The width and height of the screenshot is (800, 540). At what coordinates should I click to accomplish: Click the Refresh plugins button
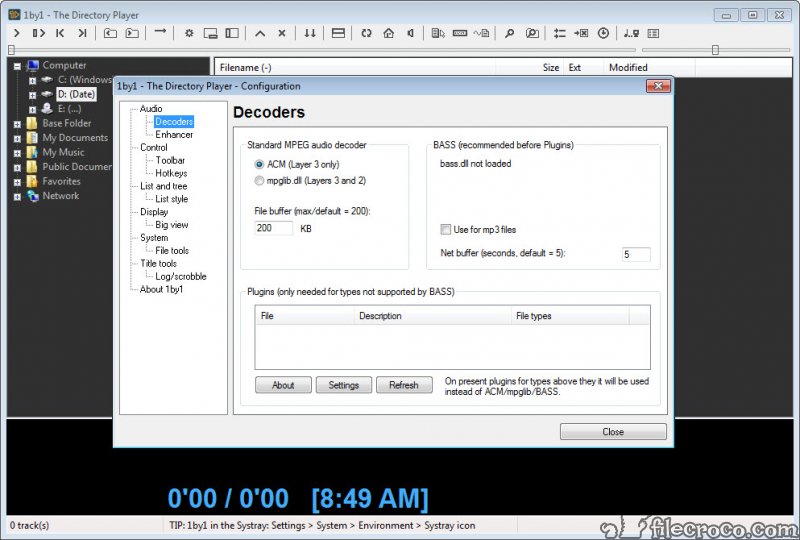(x=404, y=385)
